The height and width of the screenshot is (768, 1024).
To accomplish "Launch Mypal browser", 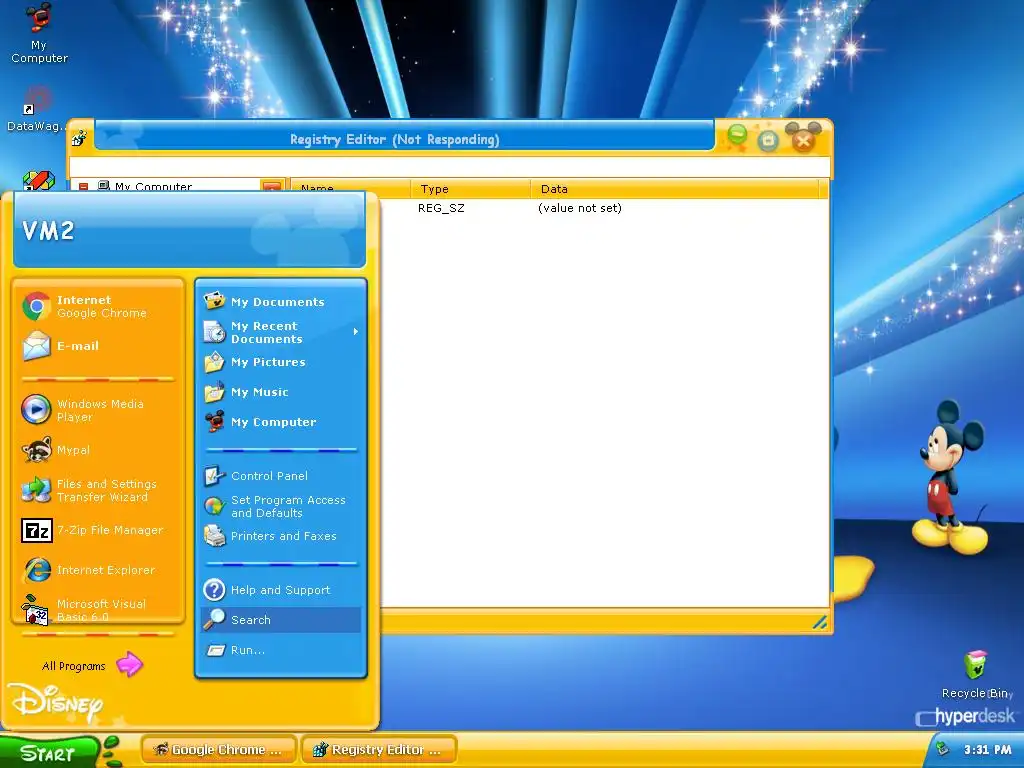I will point(98,450).
